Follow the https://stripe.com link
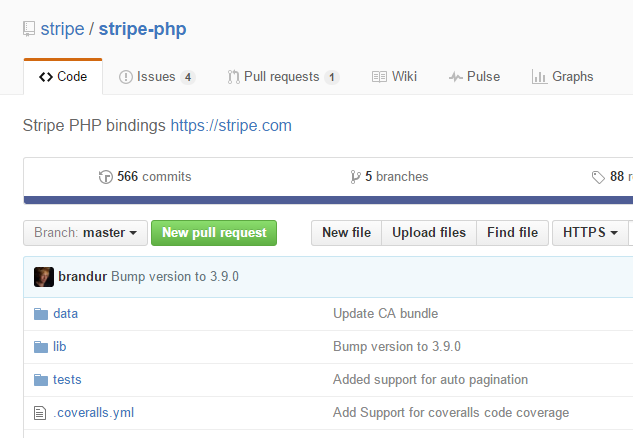Viewport: 633px width, 438px height. (x=231, y=126)
